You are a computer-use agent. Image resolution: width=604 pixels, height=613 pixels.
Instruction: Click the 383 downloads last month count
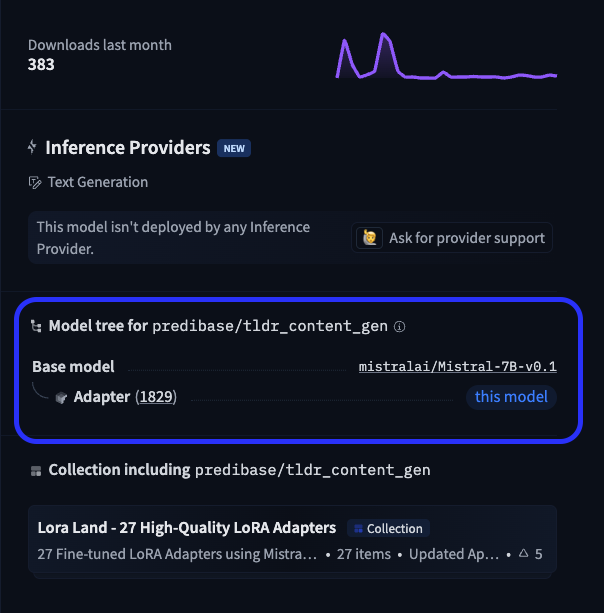coord(41,65)
